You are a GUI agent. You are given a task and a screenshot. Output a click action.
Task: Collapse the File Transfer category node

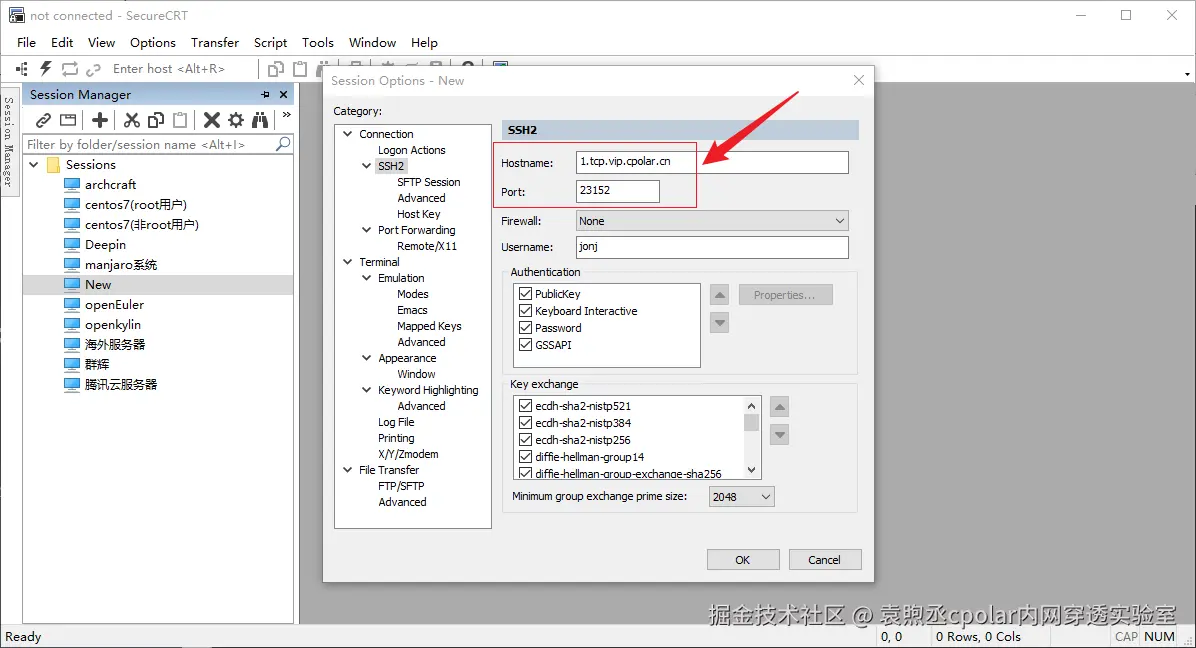348,470
